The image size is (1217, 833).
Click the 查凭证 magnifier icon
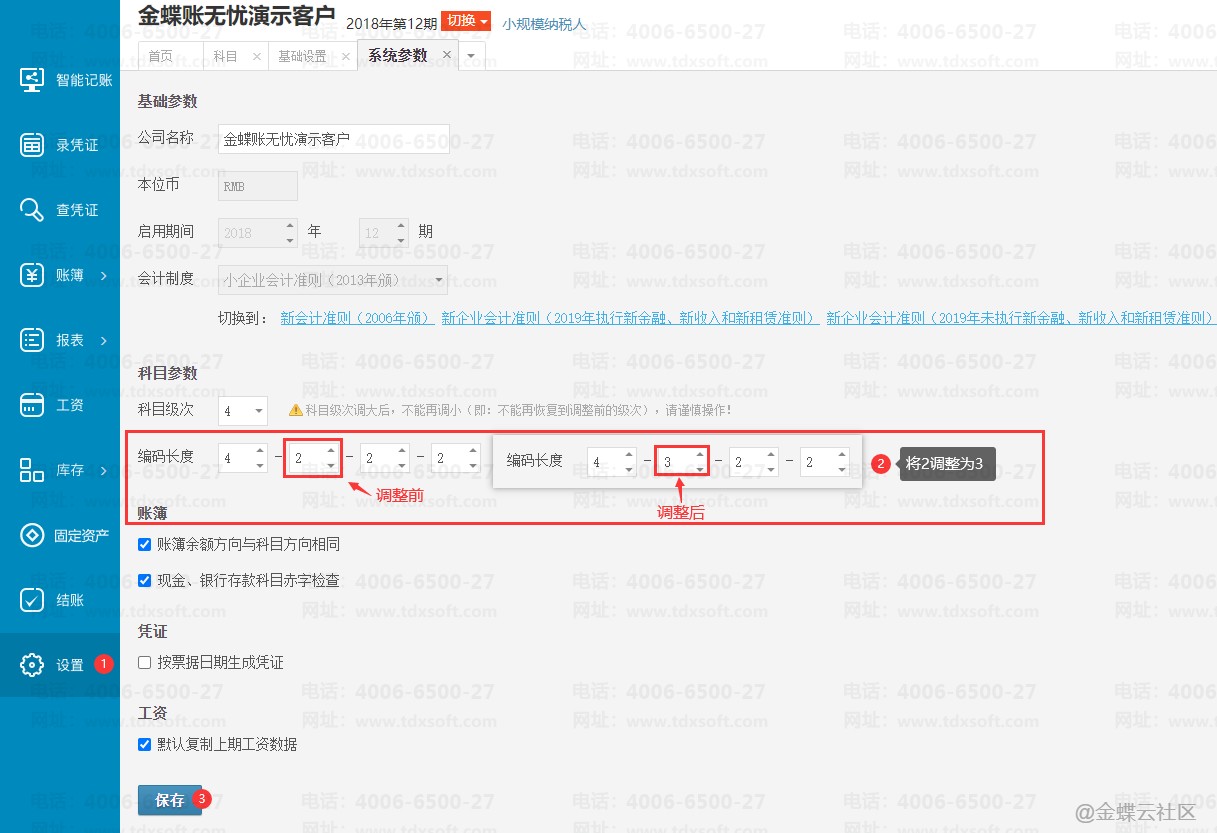point(32,209)
